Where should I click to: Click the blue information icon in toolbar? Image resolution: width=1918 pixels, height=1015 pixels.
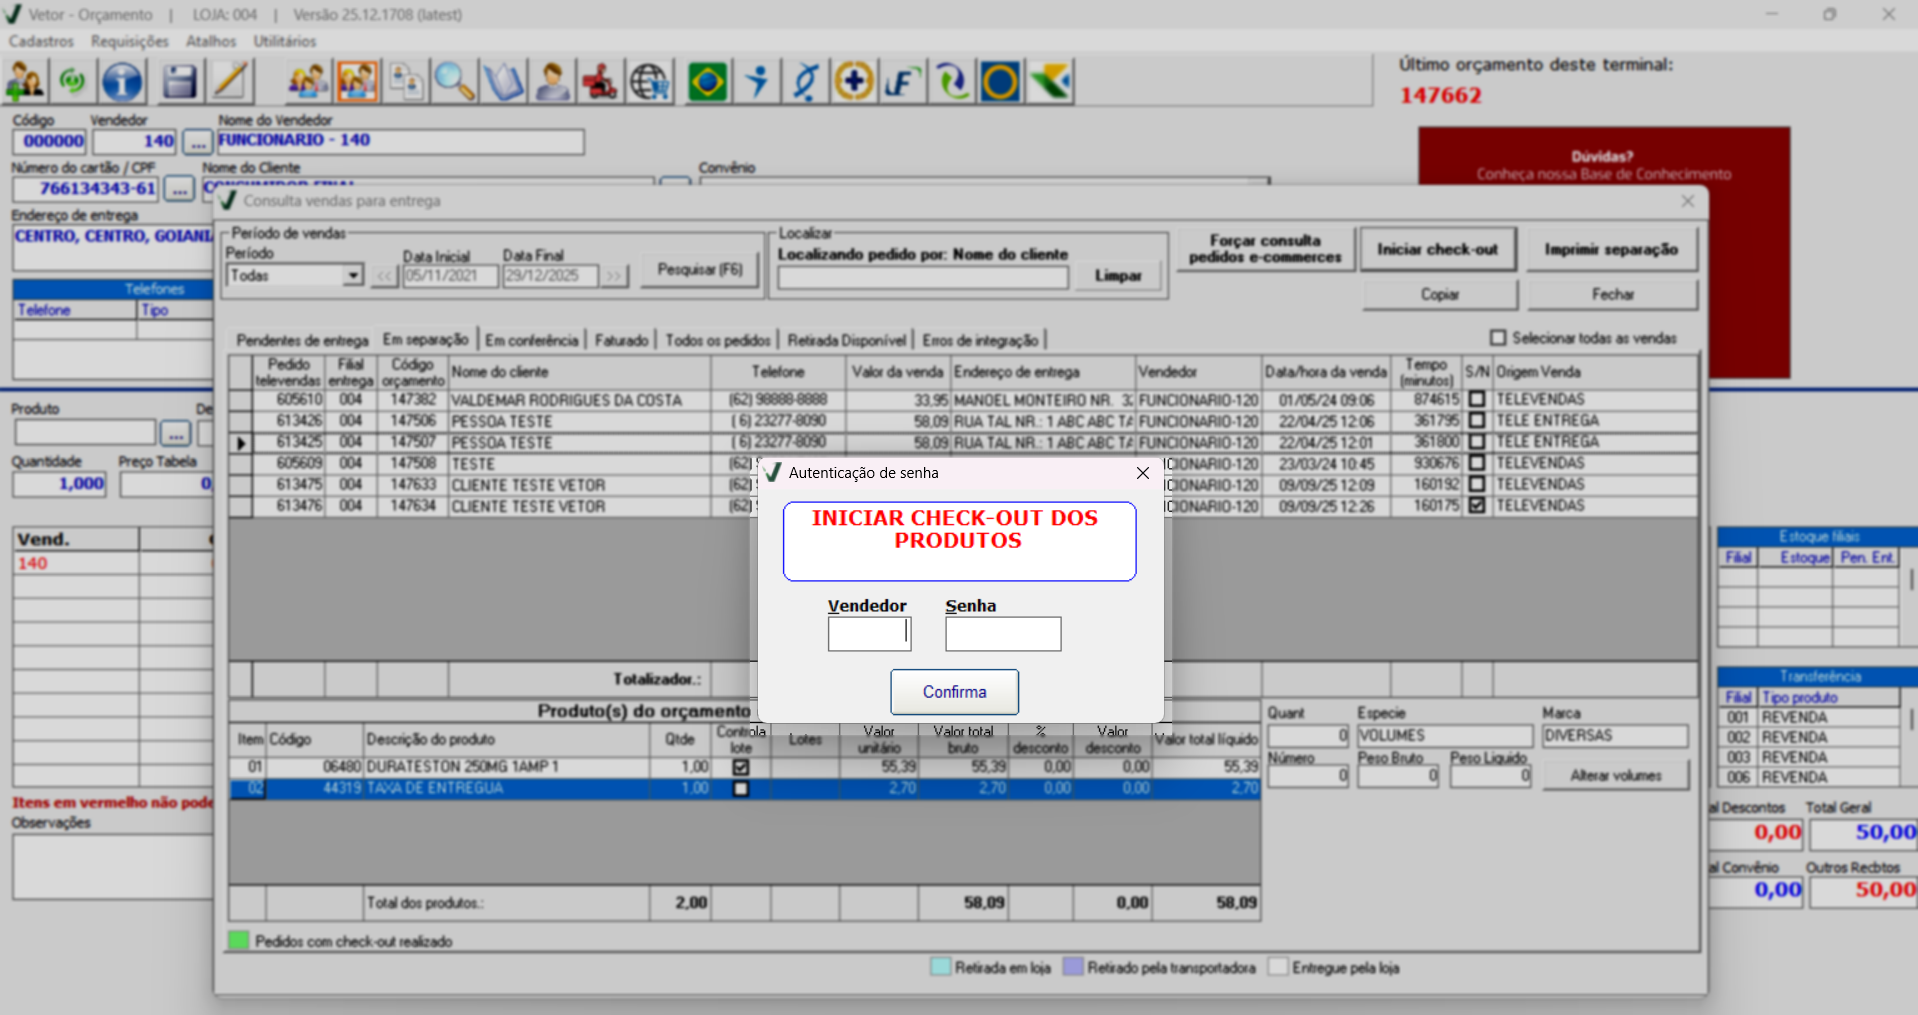tap(122, 82)
